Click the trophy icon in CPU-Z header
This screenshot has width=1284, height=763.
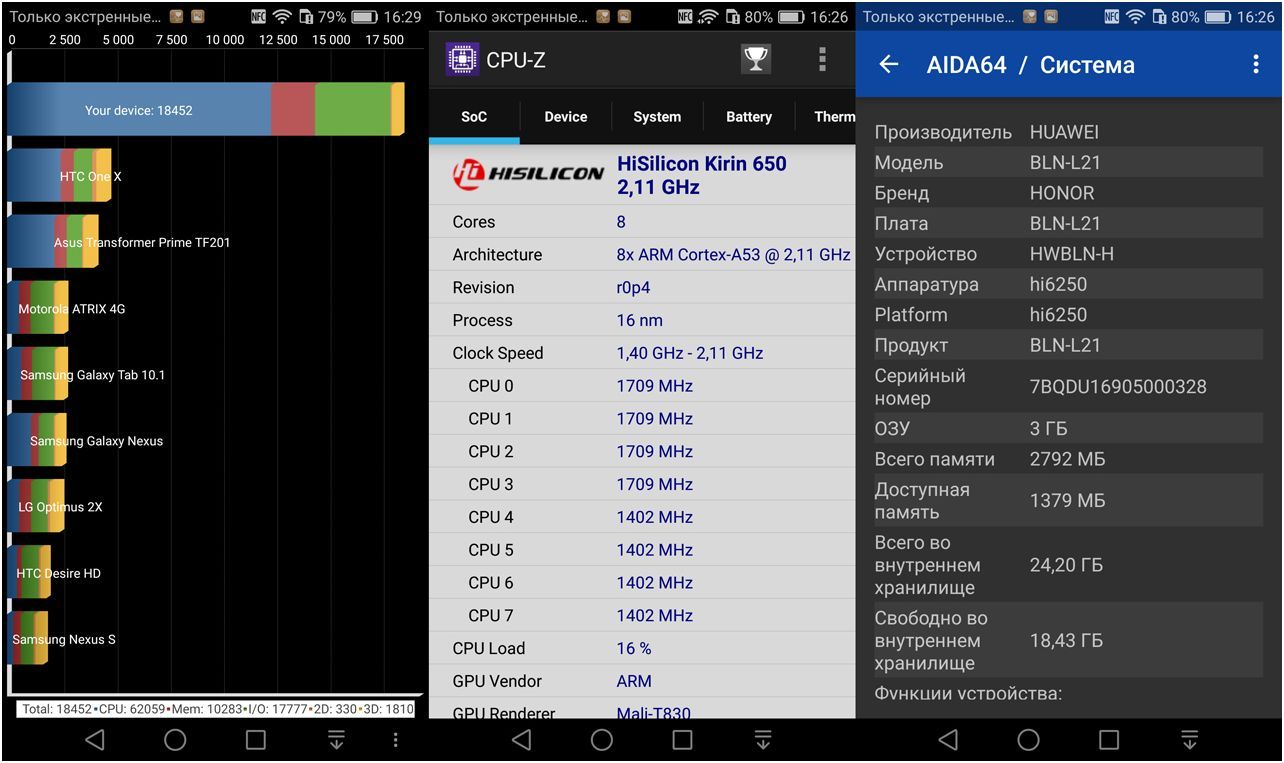click(756, 60)
